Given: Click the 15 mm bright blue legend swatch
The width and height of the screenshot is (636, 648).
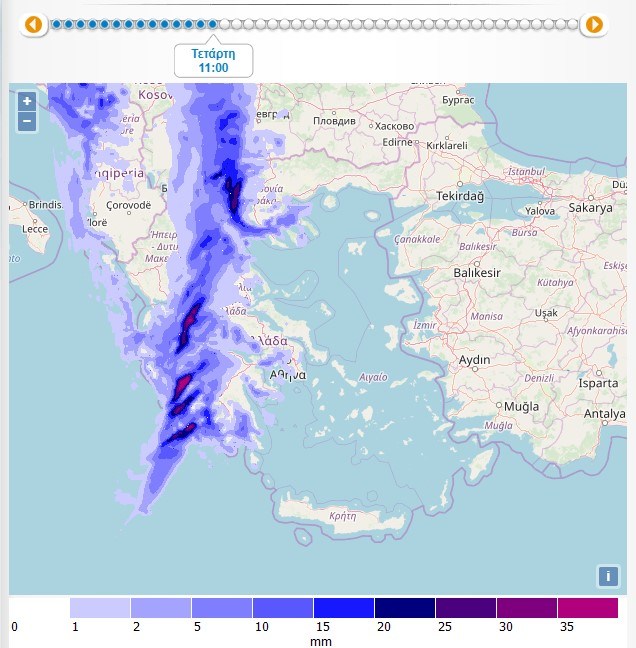Looking at the screenshot, I should click(344, 608).
